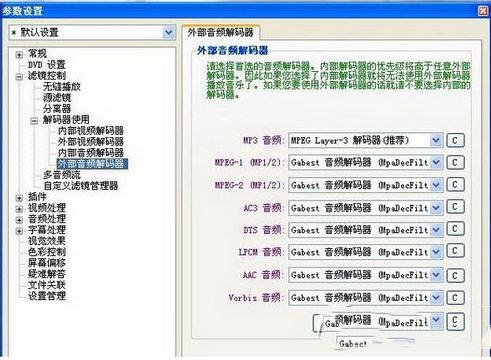Click the C button for MPEG-1 (MP1/2)

pyautogui.click(x=455, y=163)
